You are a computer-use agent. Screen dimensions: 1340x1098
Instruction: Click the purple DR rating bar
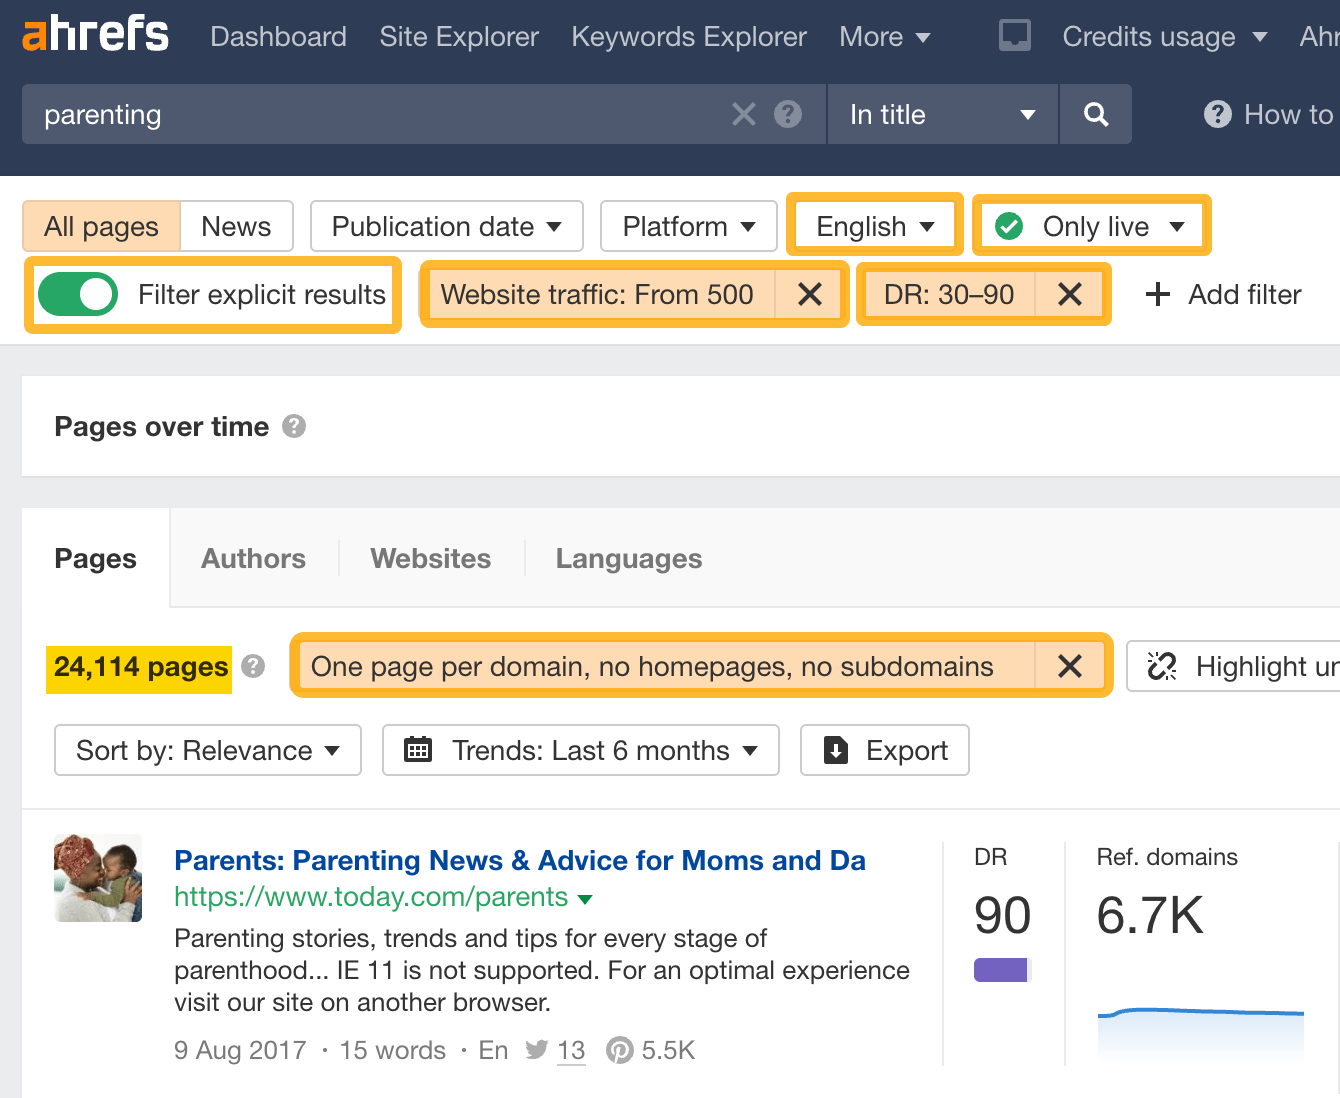1001,968
